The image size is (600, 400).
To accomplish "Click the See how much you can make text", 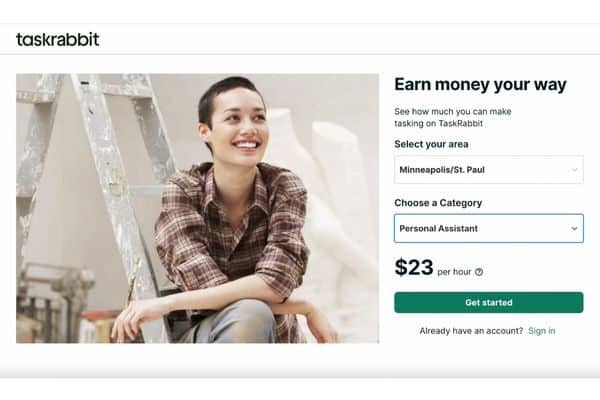I will pos(453,111).
